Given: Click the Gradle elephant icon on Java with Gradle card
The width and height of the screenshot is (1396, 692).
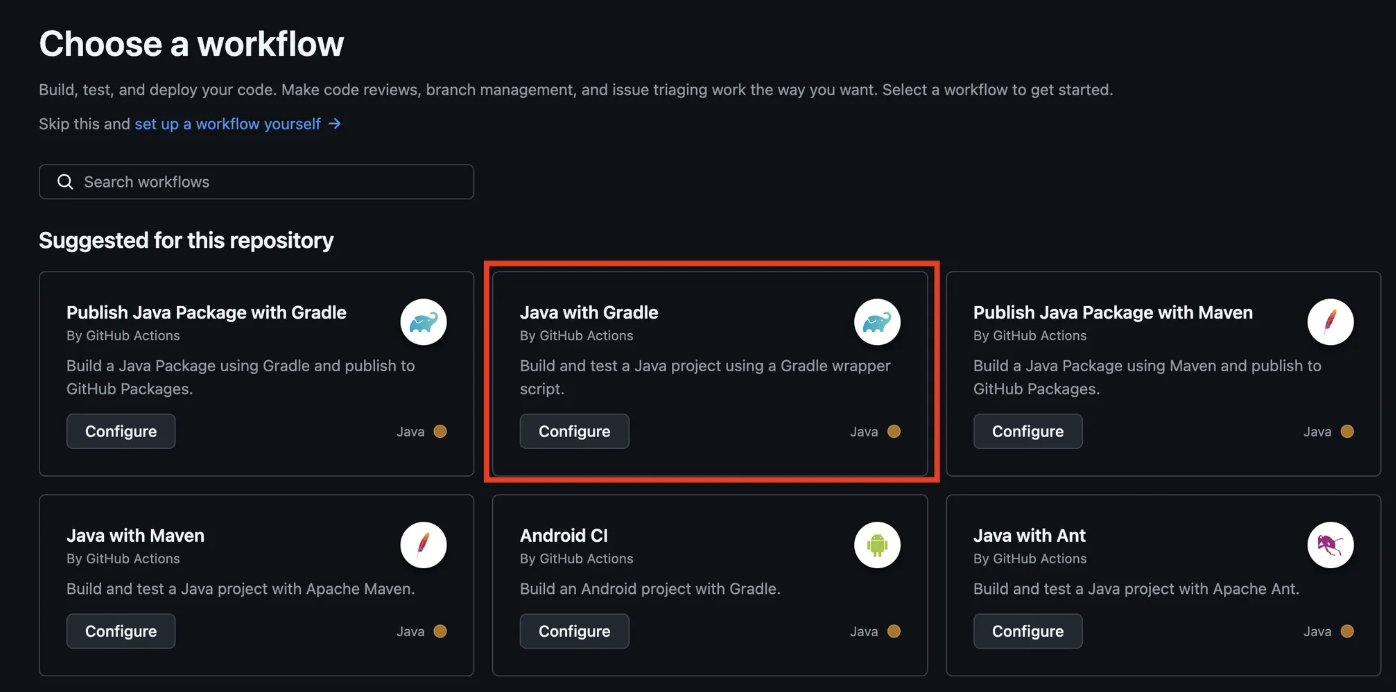Looking at the screenshot, I should [x=877, y=322].
